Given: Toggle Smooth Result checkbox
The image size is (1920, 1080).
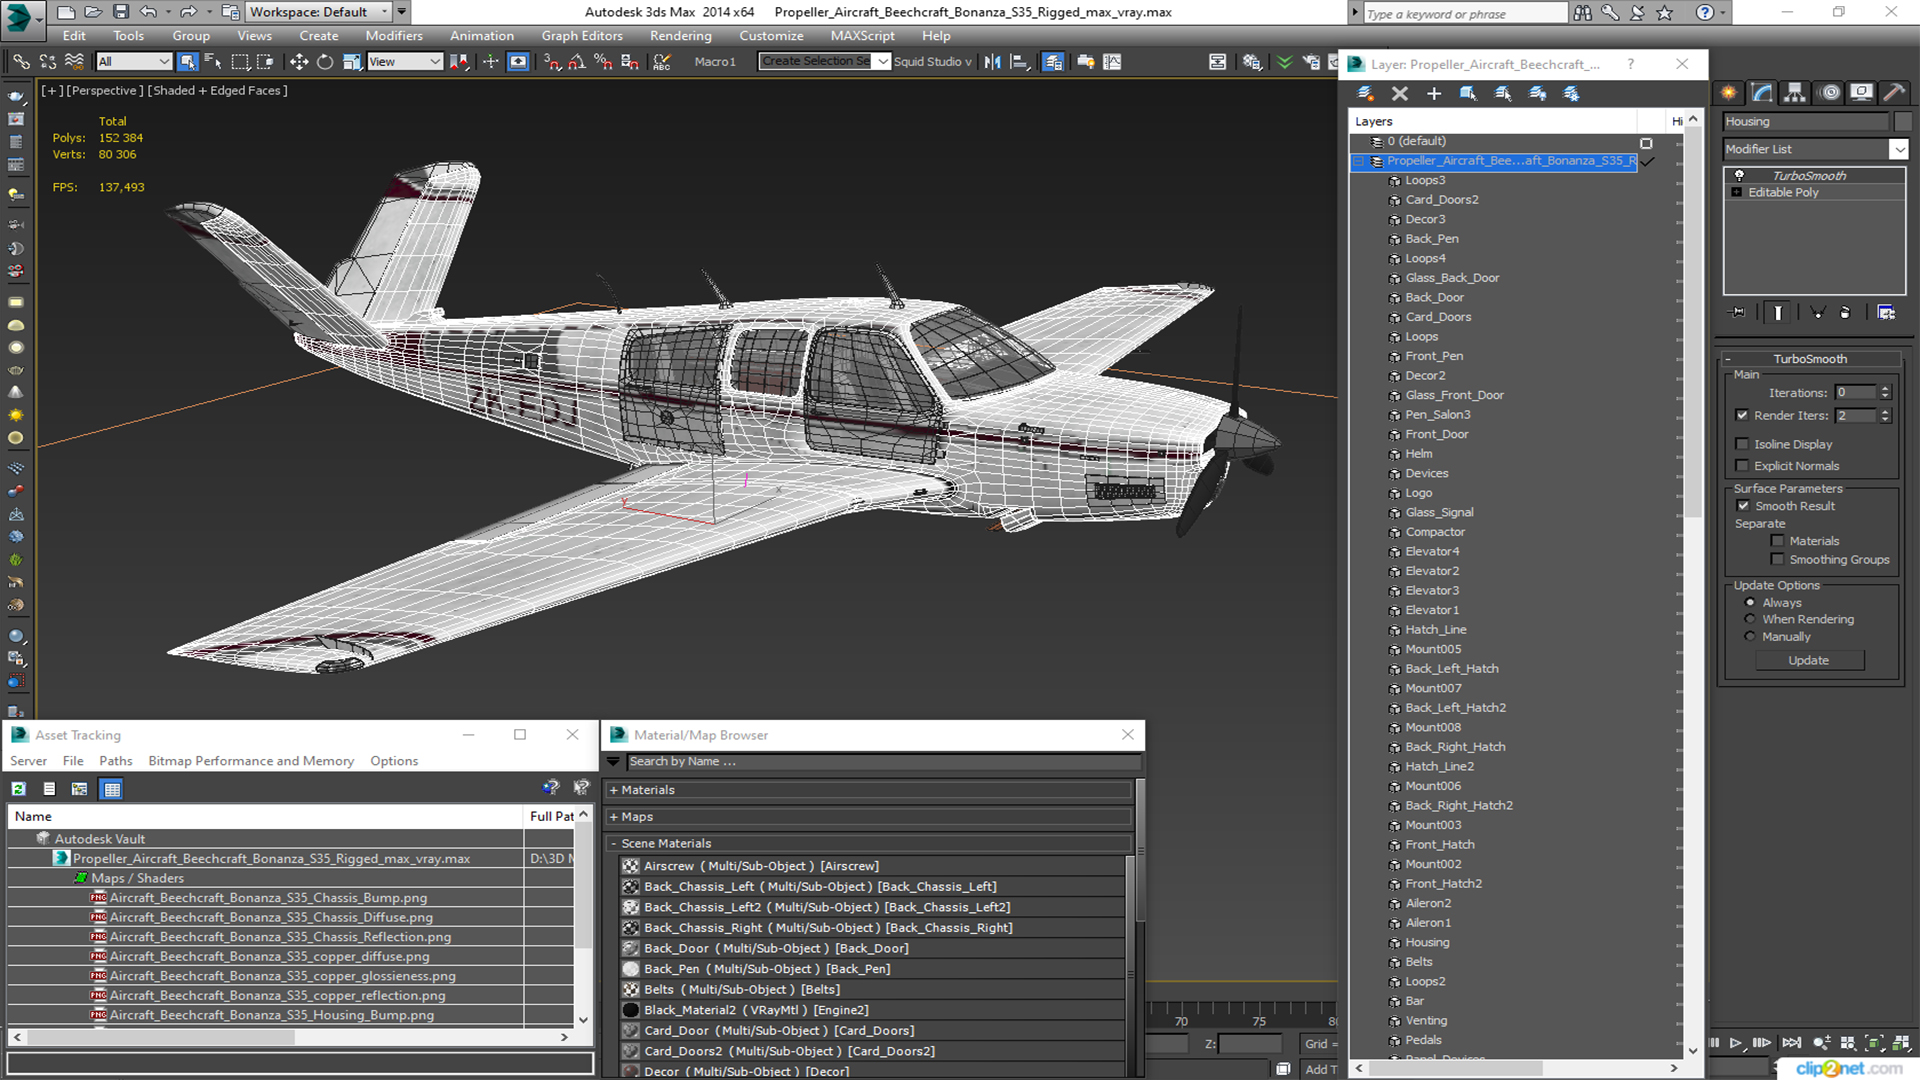Looking at the screenshot, I should [1743, 506].
